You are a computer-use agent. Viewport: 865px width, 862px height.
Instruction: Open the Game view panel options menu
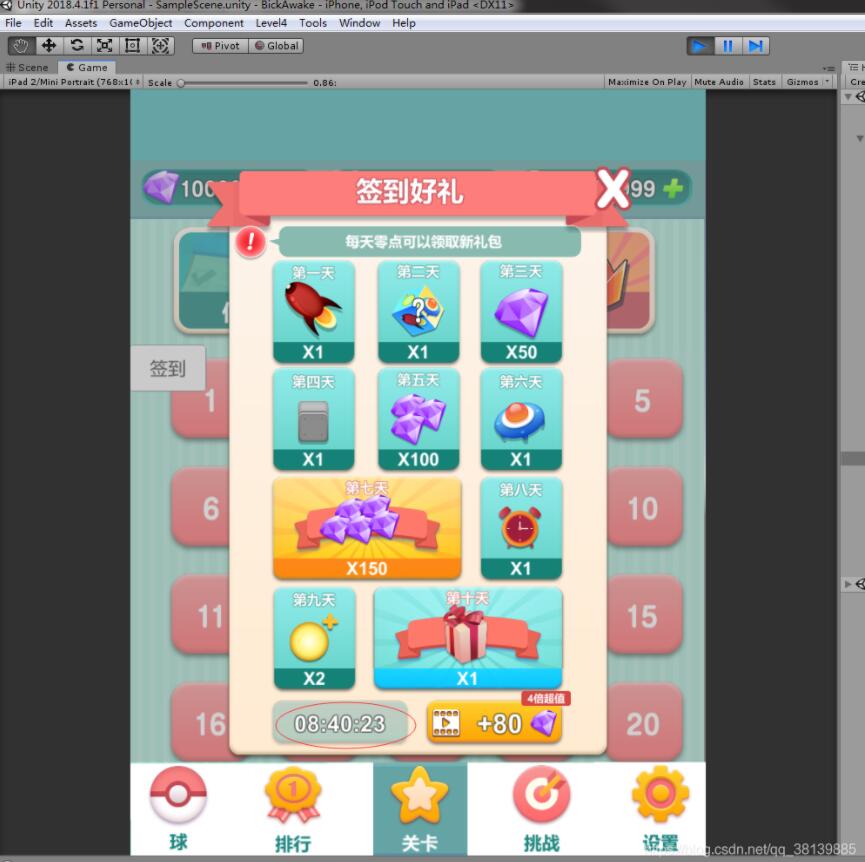(x=829, y=68)
